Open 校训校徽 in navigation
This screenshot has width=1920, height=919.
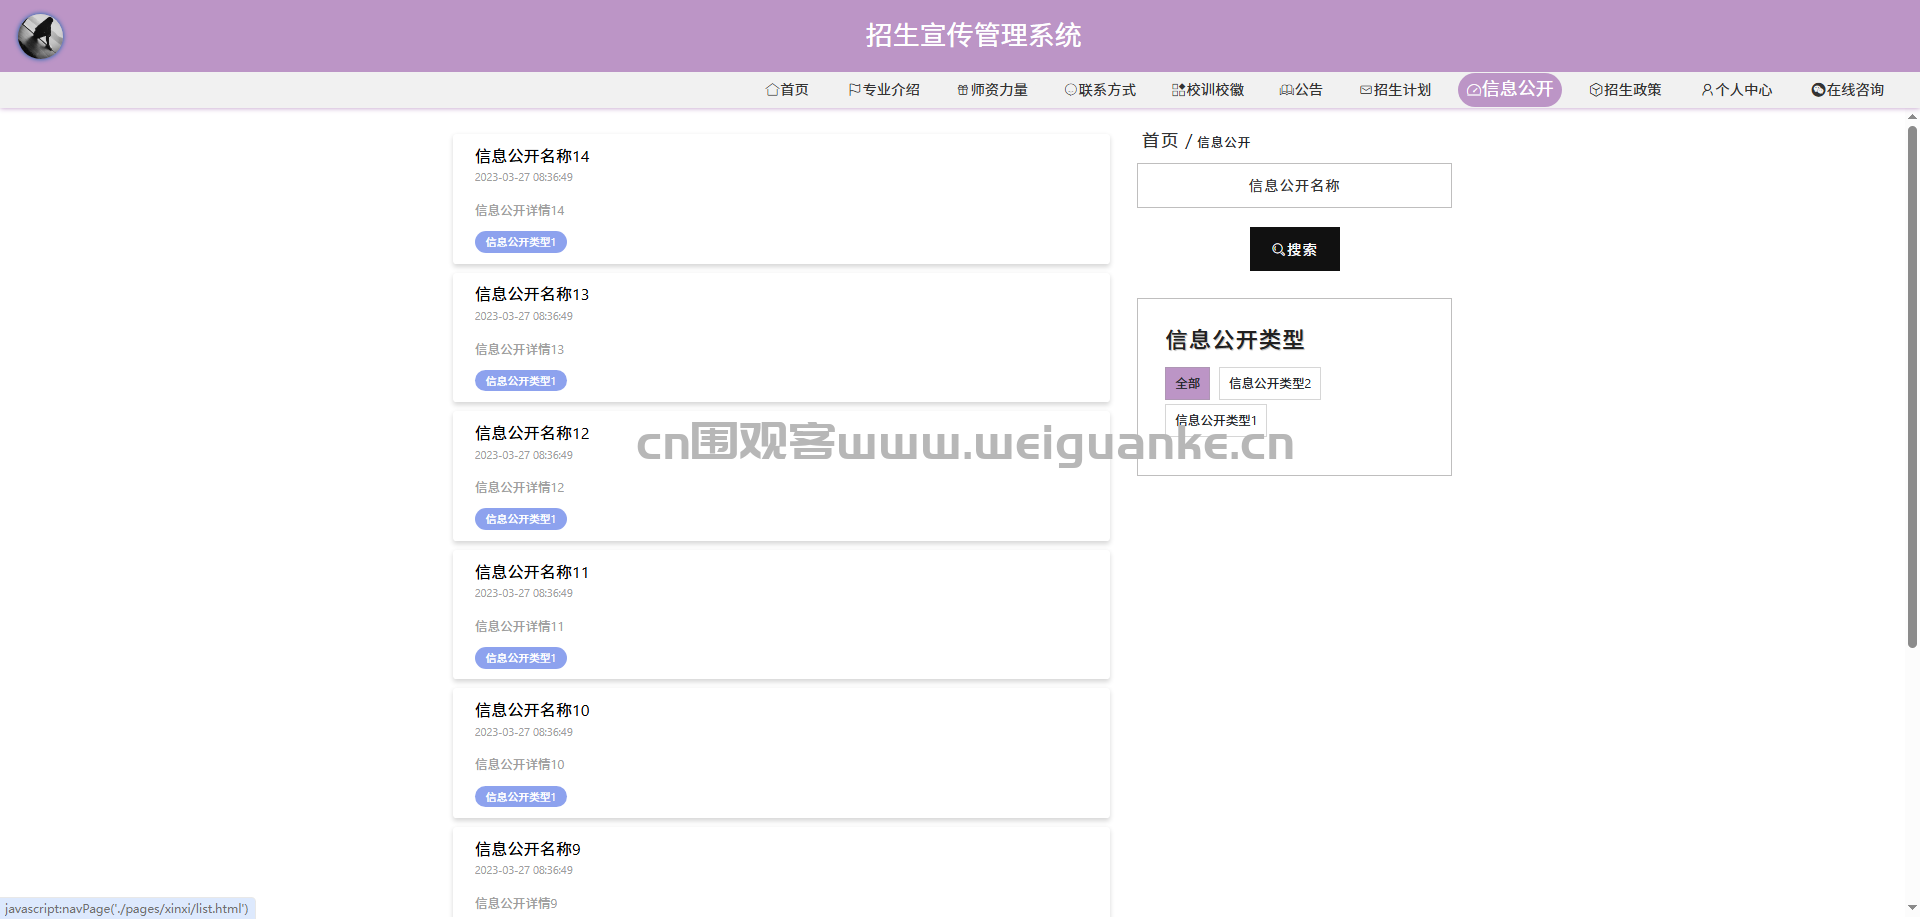[1208, 90]
